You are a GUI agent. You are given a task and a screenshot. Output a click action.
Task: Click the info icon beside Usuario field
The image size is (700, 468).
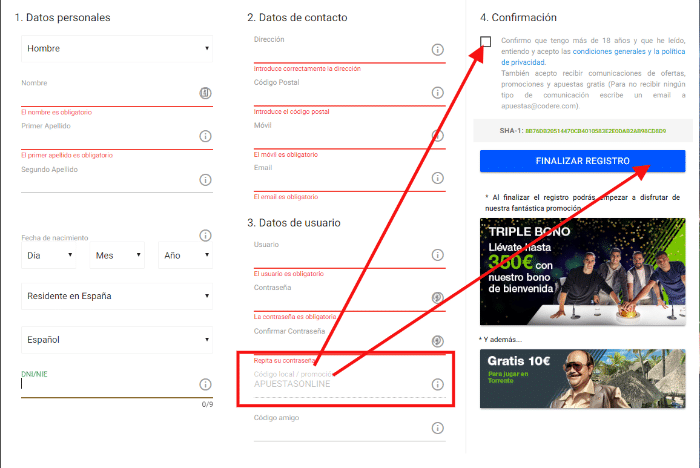point(438,255)
